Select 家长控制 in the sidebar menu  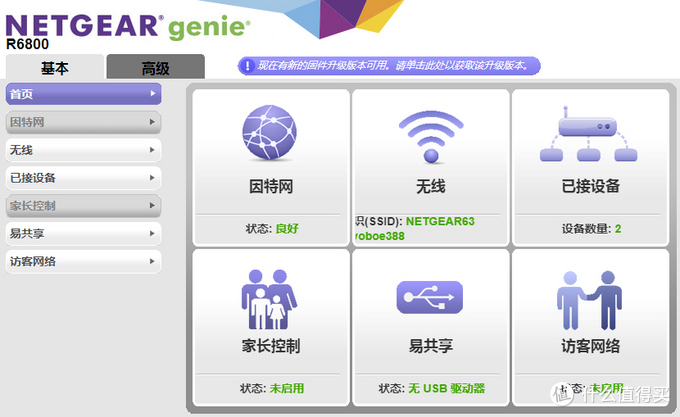pyautogui.click(x=84, y=205)
